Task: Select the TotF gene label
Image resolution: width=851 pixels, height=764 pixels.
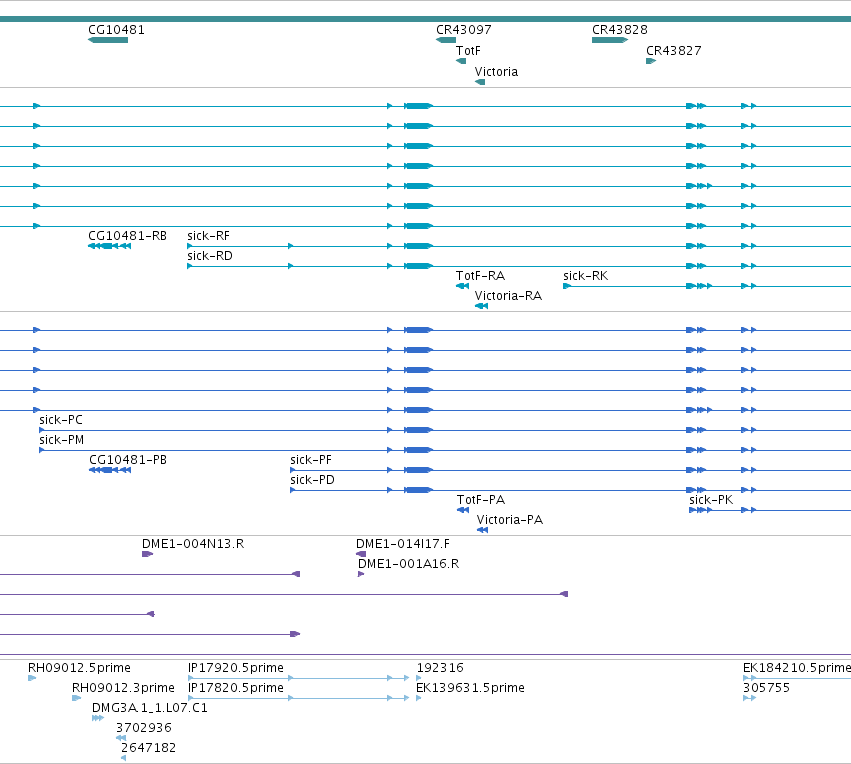Action: [x=468, y=50]
